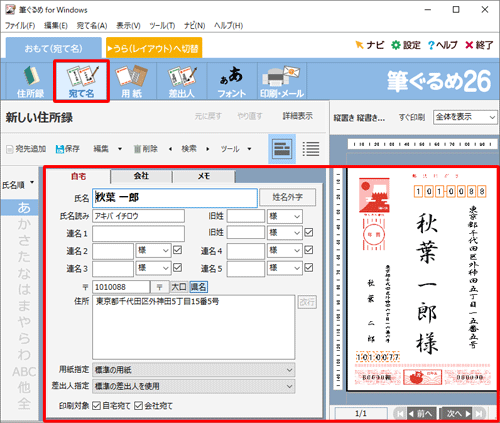Open the 表示(V) menu
This screenshot has width=500, height=423.
[x=128, y=26]
